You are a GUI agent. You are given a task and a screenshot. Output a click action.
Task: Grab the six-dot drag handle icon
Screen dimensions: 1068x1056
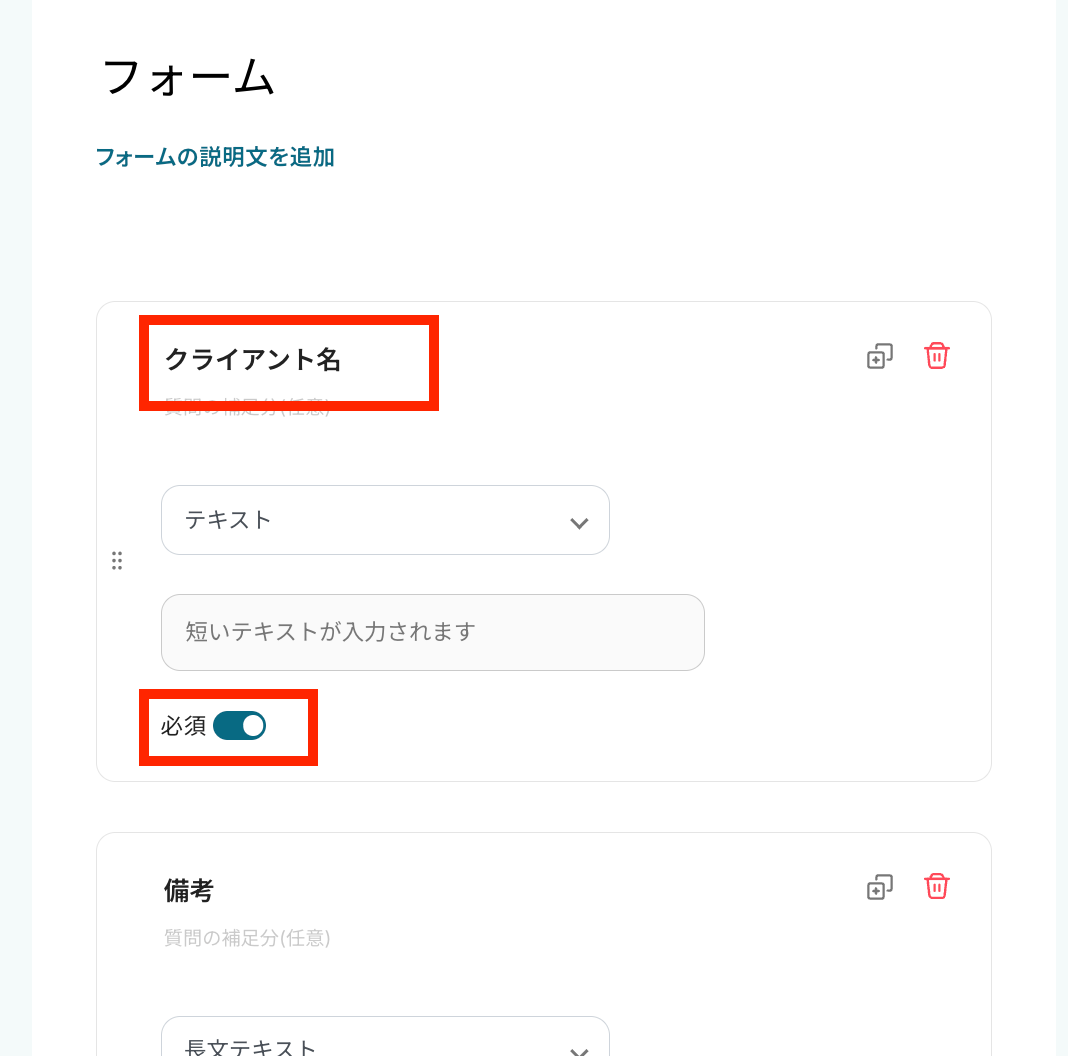117,560
